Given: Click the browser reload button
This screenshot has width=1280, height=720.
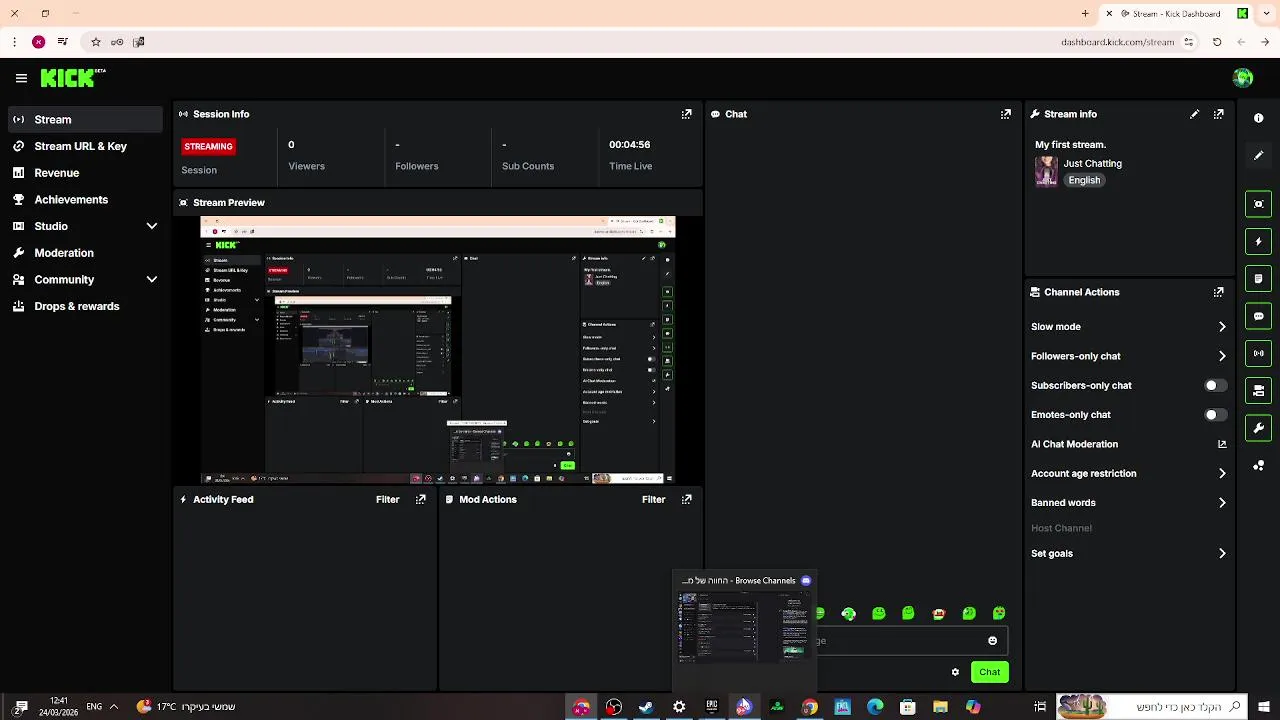Looking at the screenshot, I should (x=1217, y=42).
